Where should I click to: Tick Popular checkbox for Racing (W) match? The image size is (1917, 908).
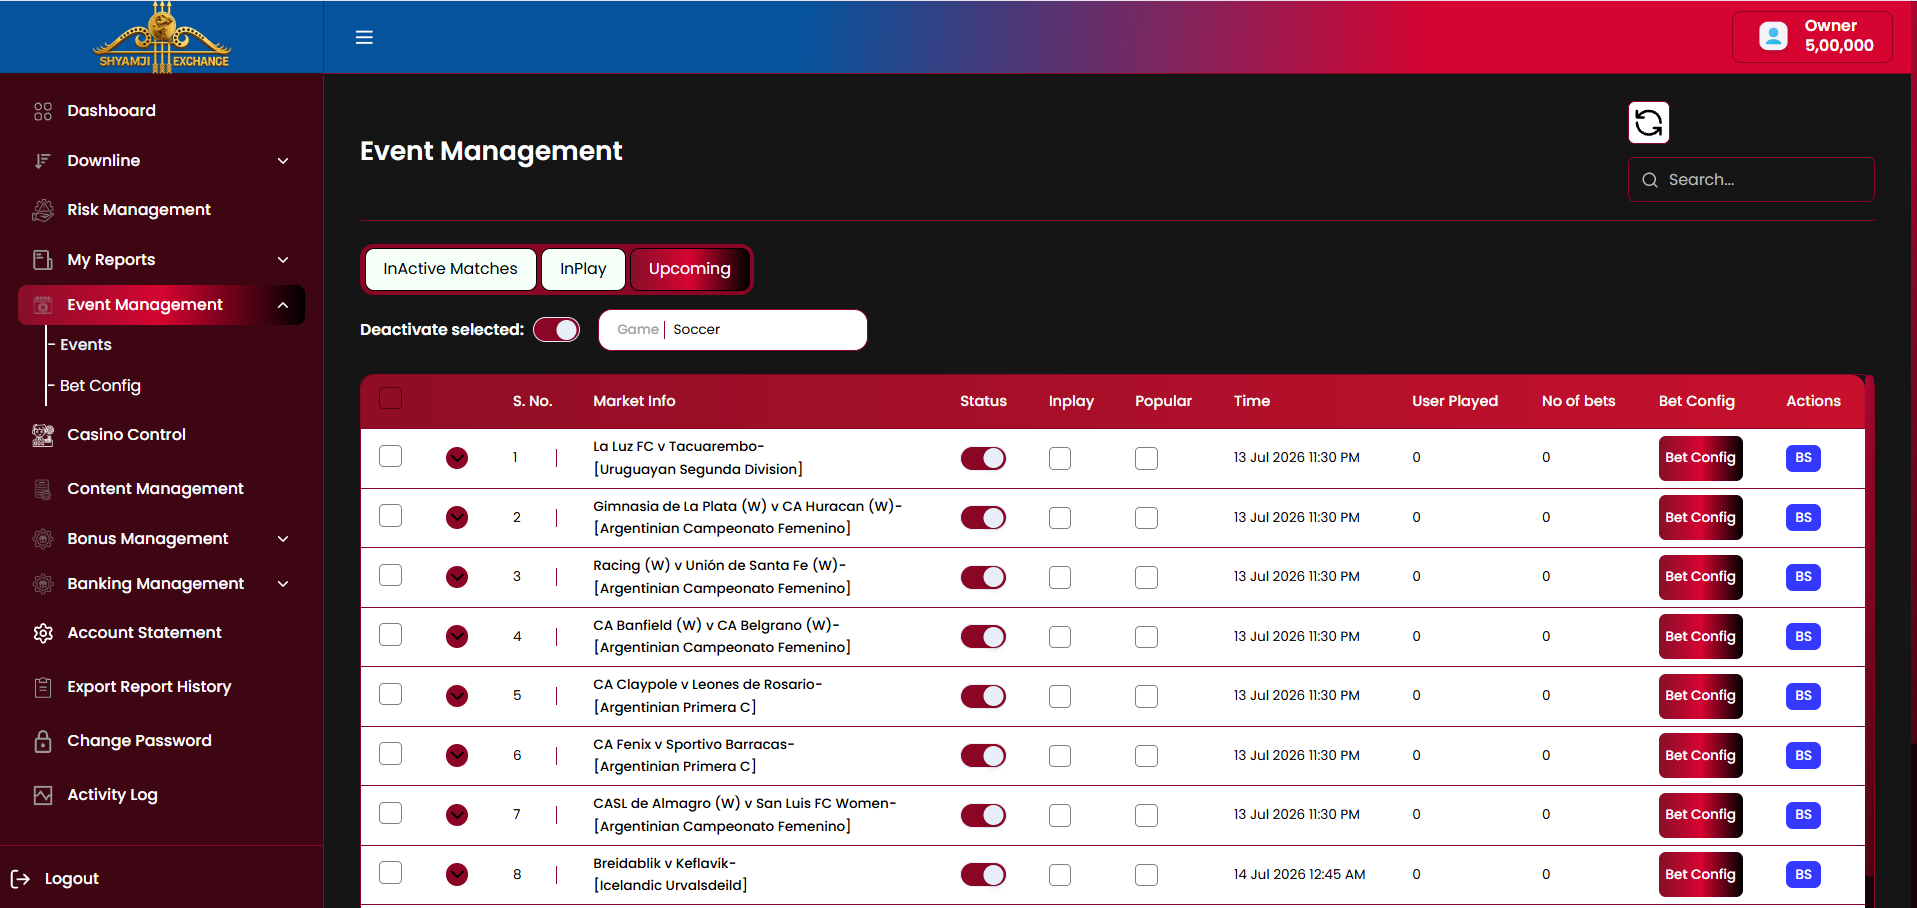(1146, 577)
